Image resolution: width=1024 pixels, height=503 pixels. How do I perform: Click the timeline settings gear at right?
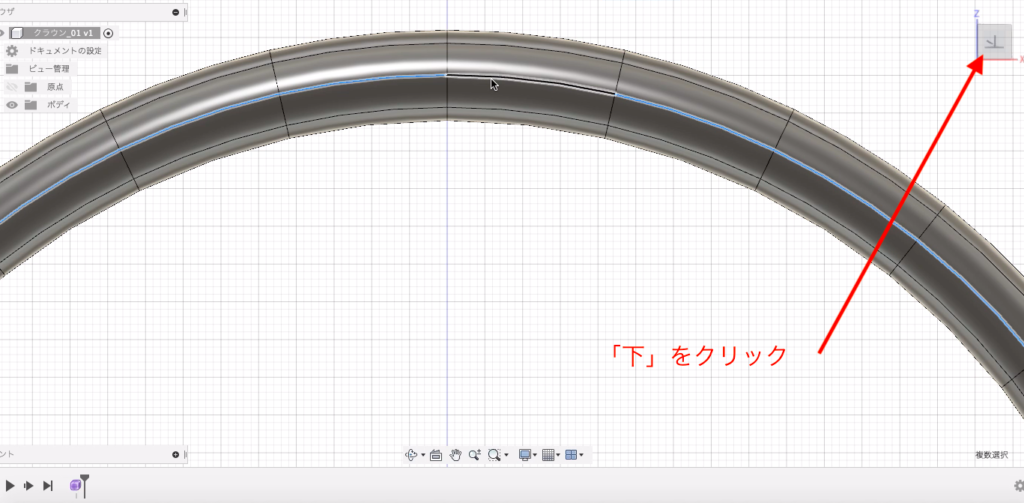point(1019,485)
